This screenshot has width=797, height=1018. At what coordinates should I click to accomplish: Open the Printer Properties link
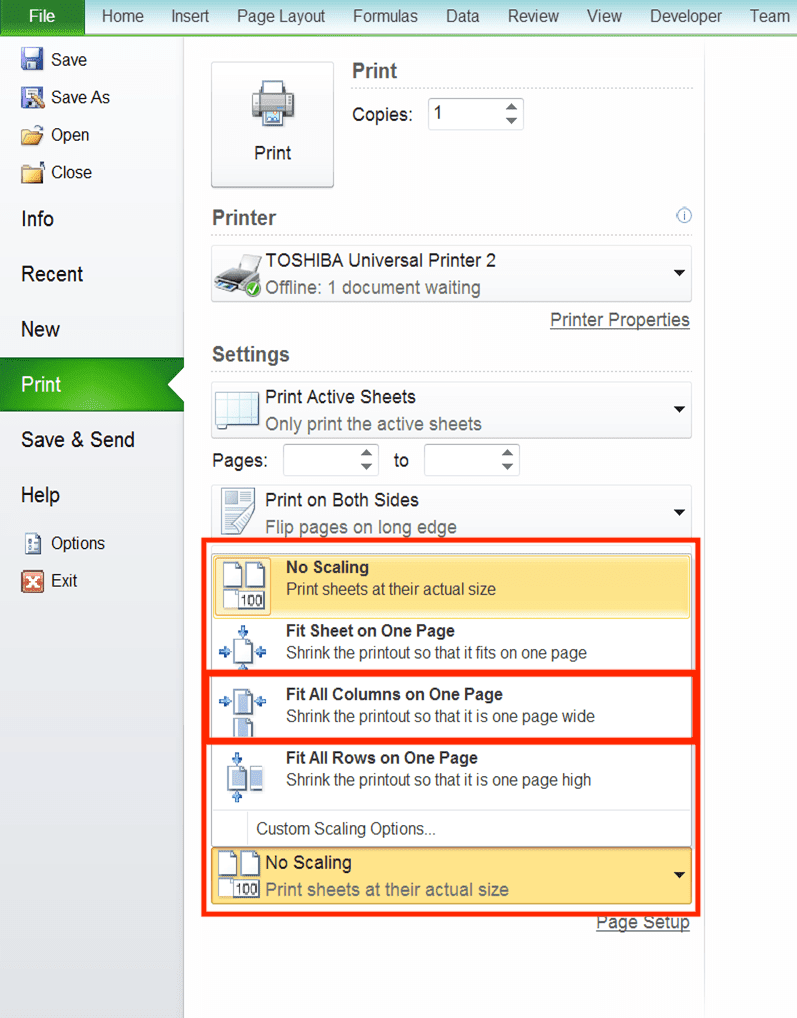click(620, 320)
